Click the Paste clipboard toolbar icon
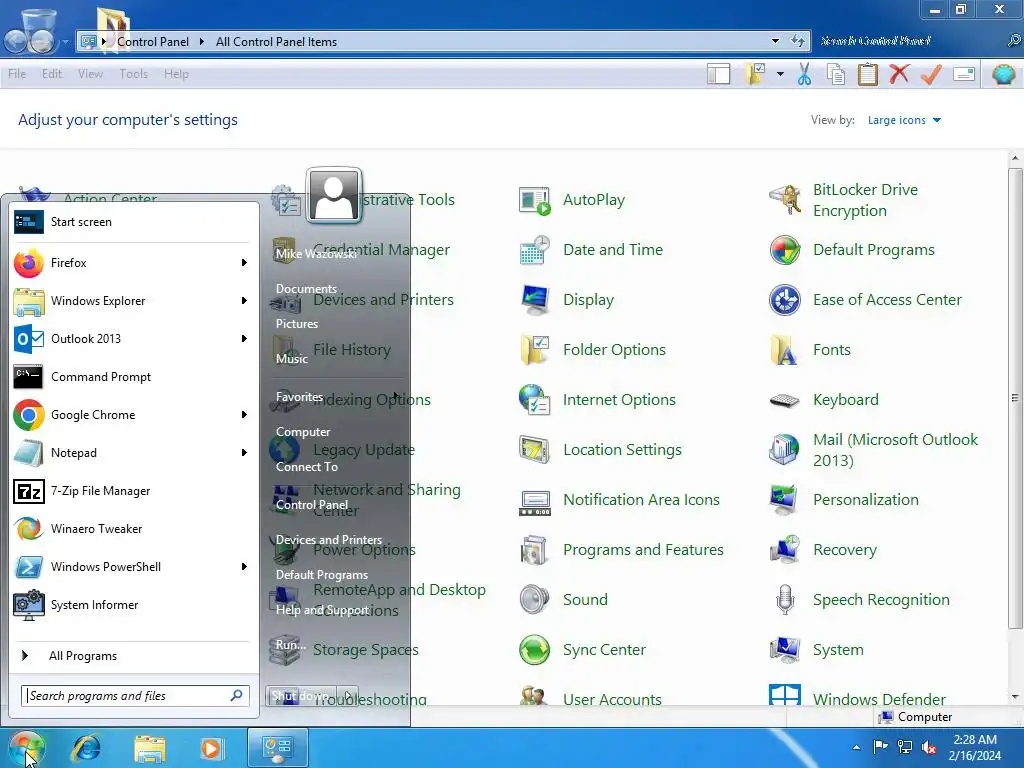 pos(868,74)
